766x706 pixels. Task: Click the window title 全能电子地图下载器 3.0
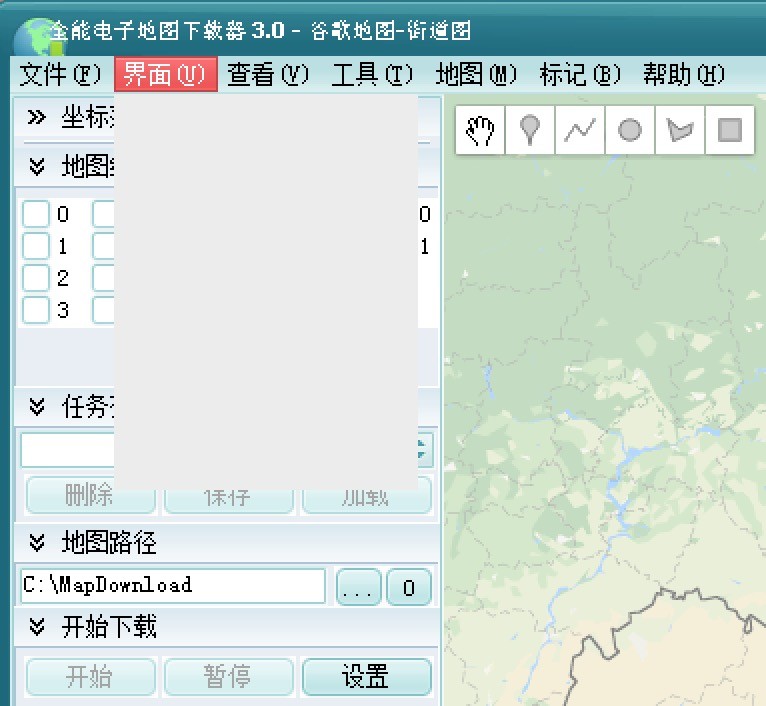tap(166, 31)
